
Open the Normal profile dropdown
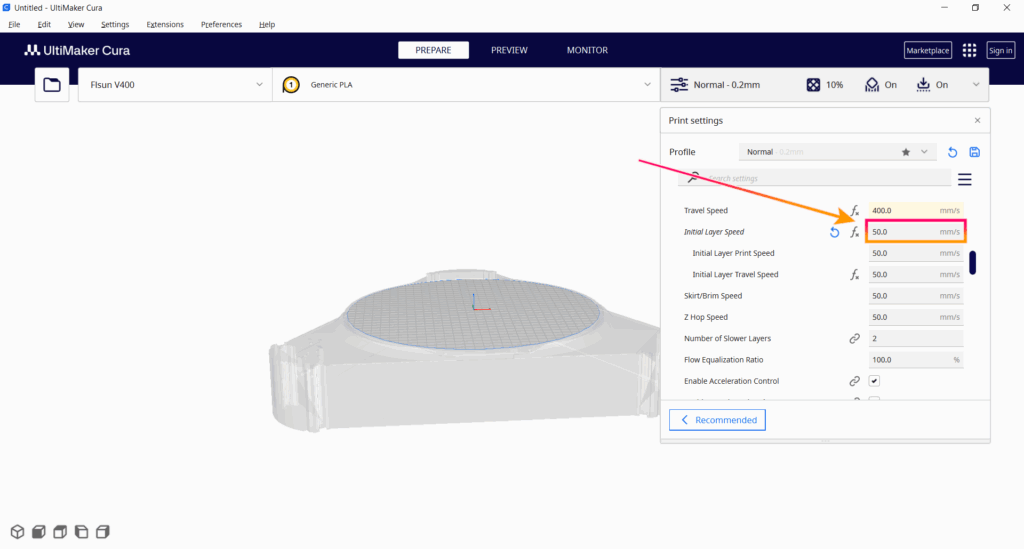[838, 152]
